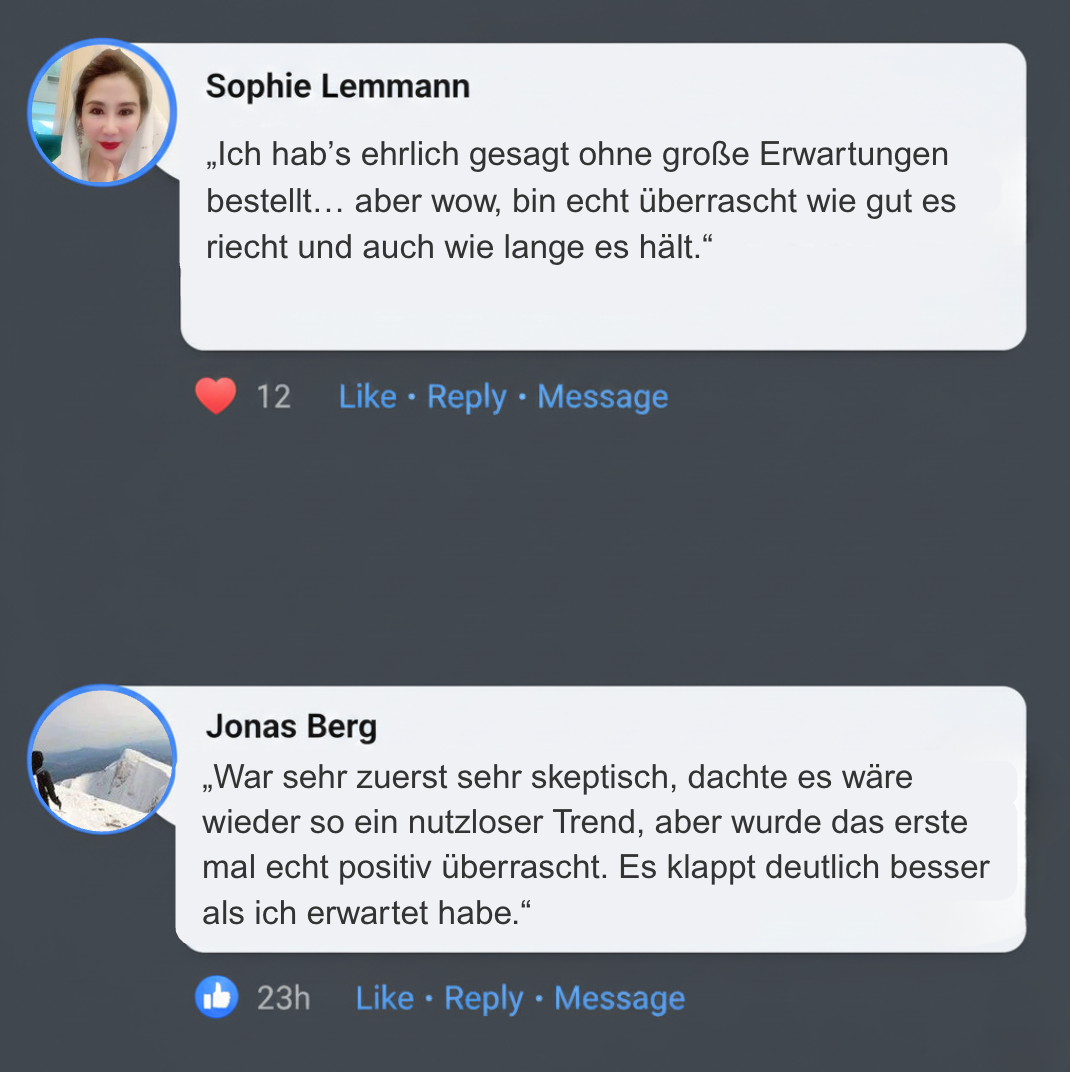
Task: Reply to Sophie Lemmann's comment
Action: [466, 397]
